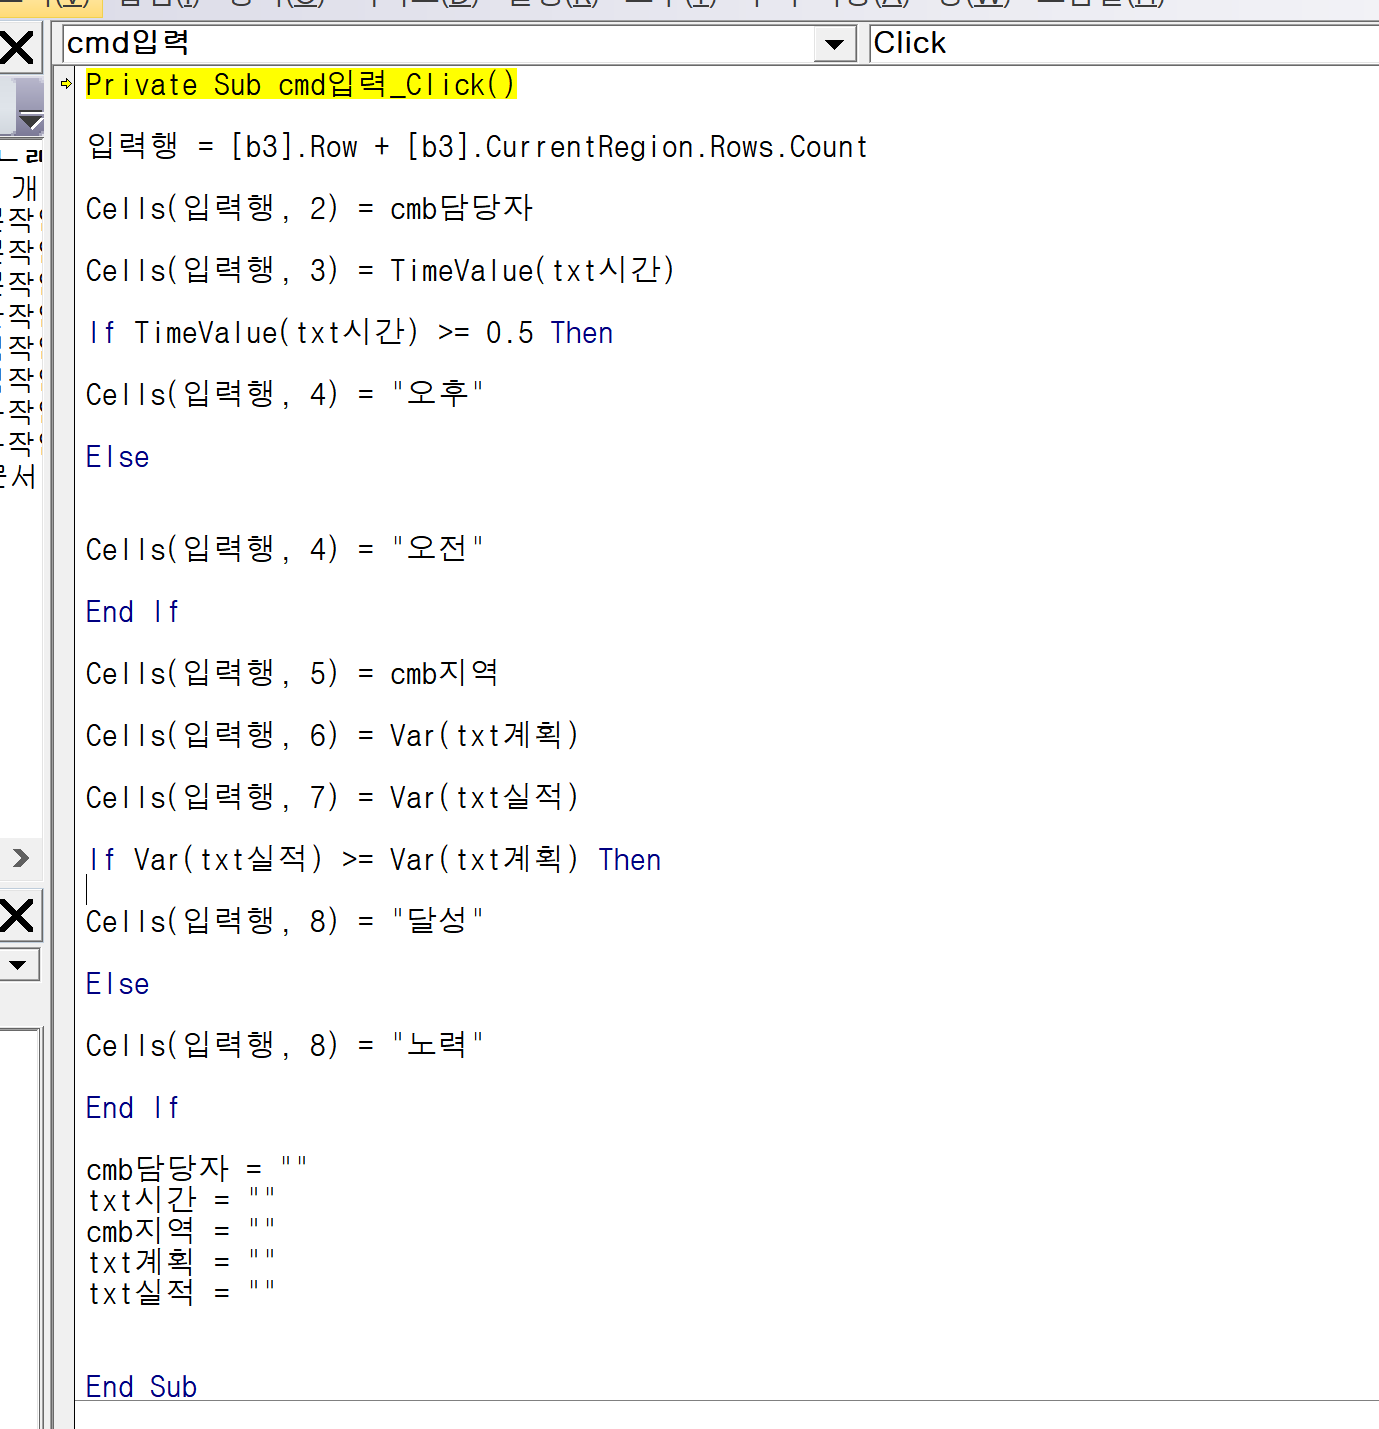Click the highlighted Private Sub cmd입력_Click line
Image resolution: width=1379 pixels, height=1429 pixels.
(x=300, y=85)
